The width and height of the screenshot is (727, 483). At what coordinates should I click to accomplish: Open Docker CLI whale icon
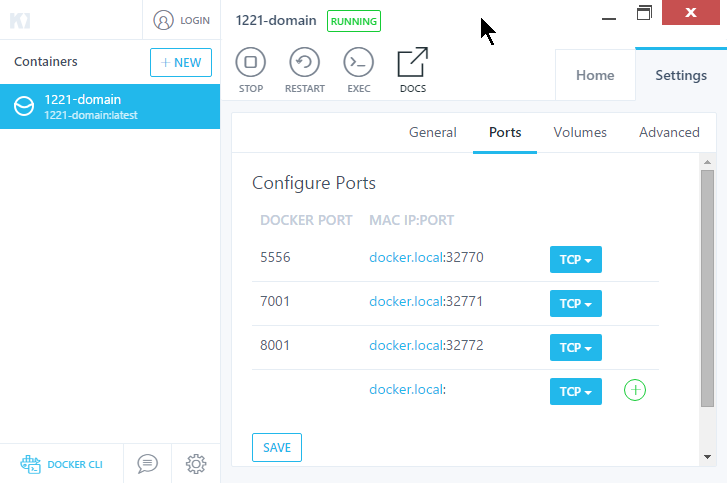point(31,464)
